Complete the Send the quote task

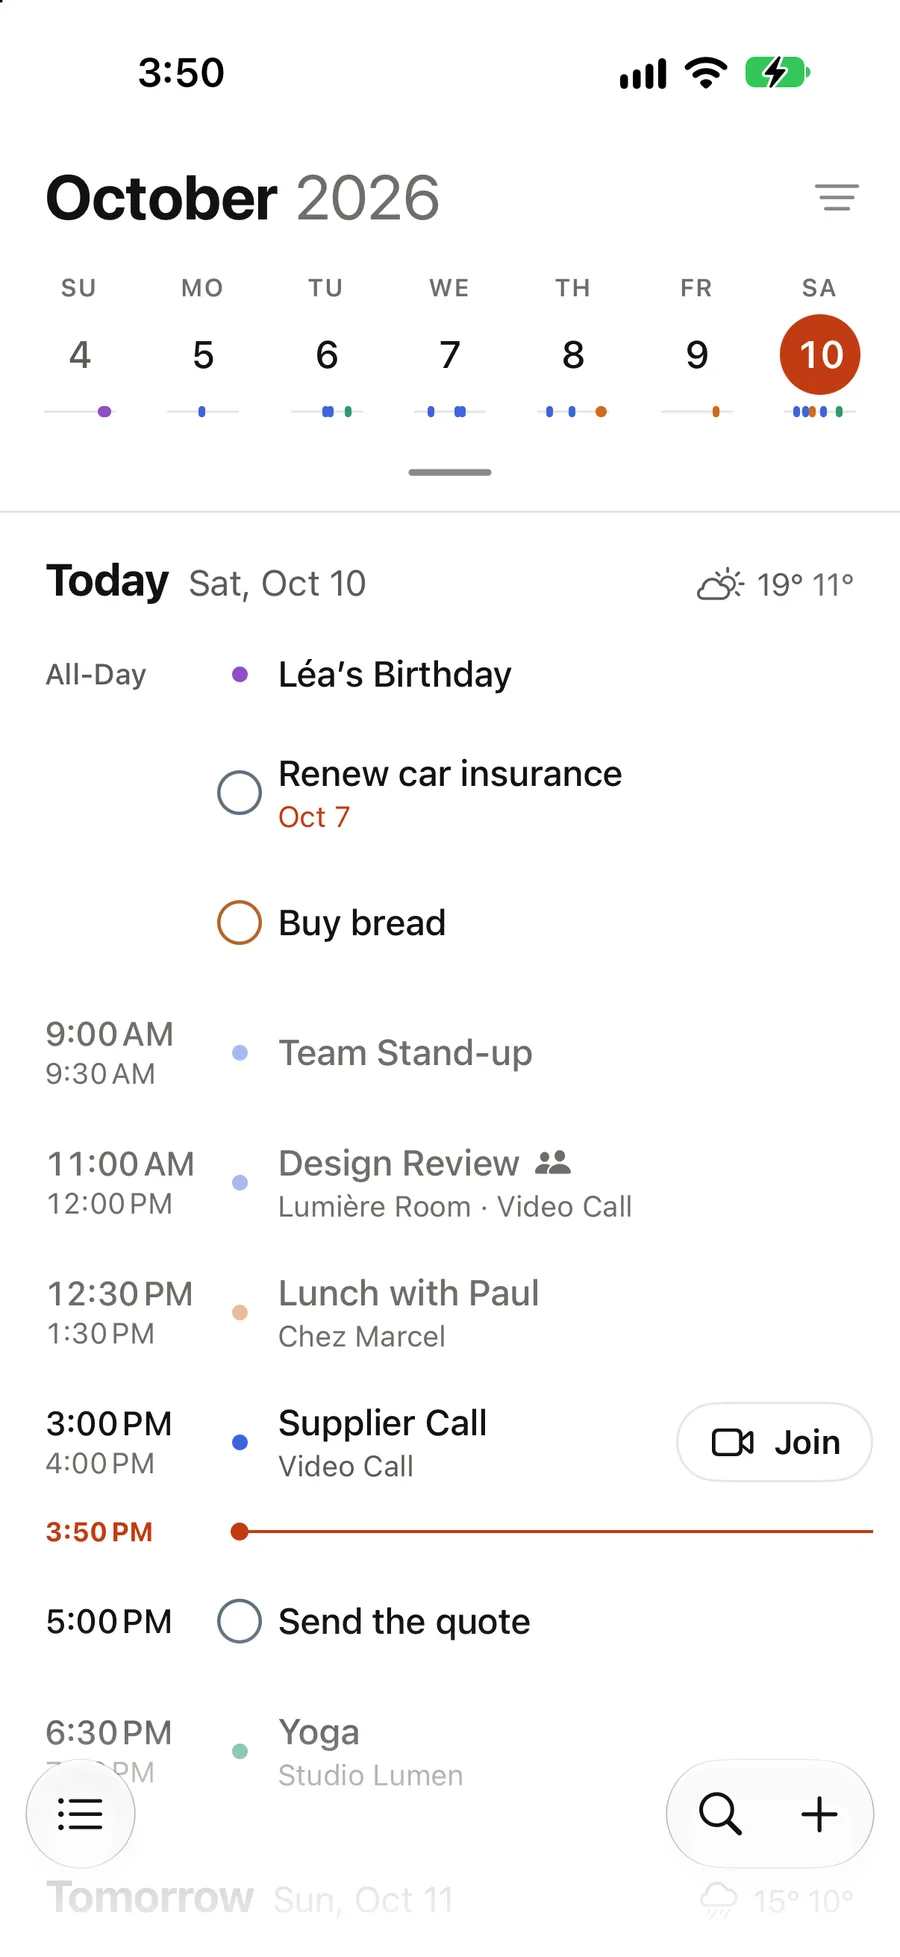[239, 1620]
